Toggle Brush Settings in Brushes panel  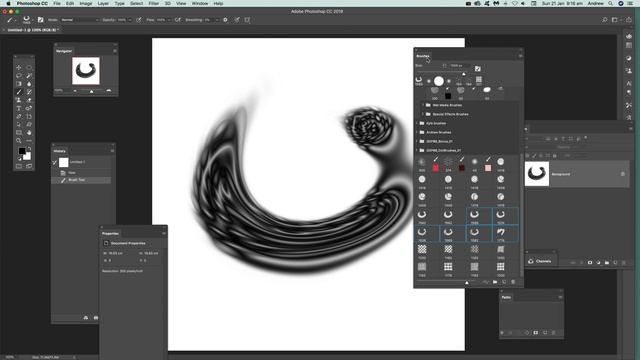478,69
